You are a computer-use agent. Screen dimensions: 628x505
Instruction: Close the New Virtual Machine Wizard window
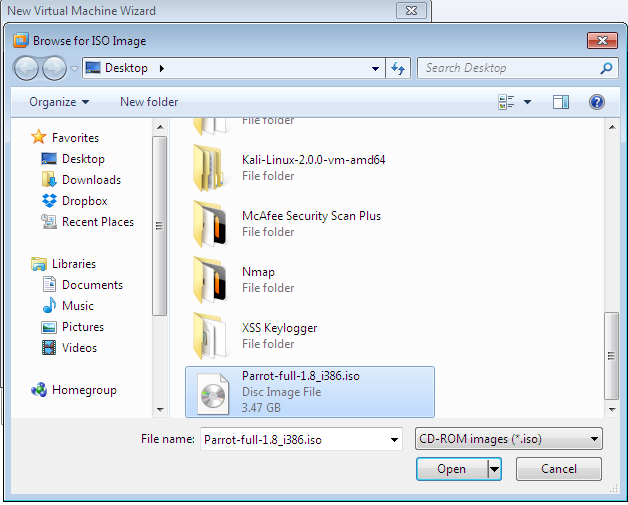[412, 10]
